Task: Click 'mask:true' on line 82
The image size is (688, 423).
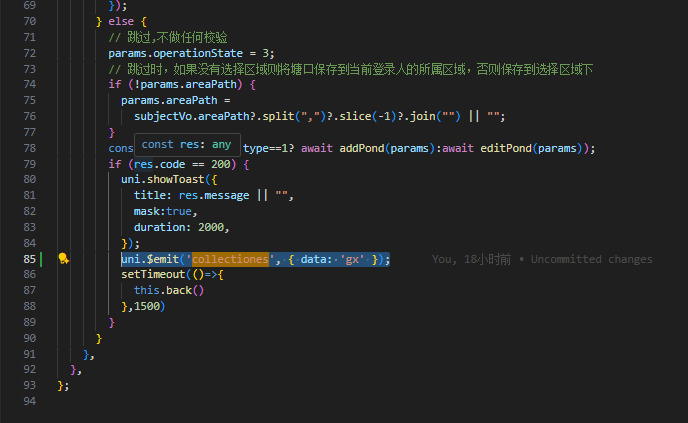Action: [163, 212]
